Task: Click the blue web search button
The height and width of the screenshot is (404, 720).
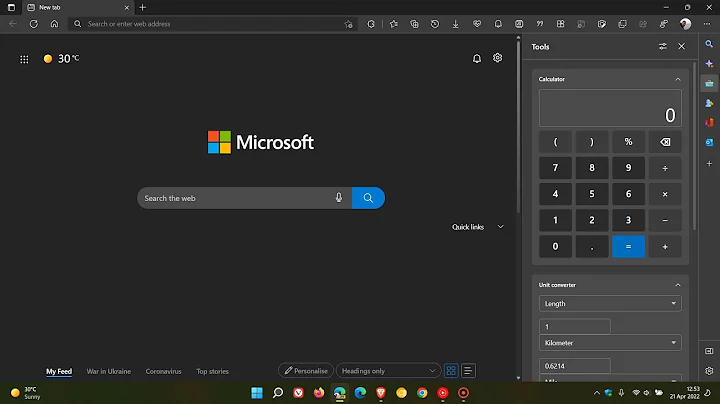Action: point(368,198)
